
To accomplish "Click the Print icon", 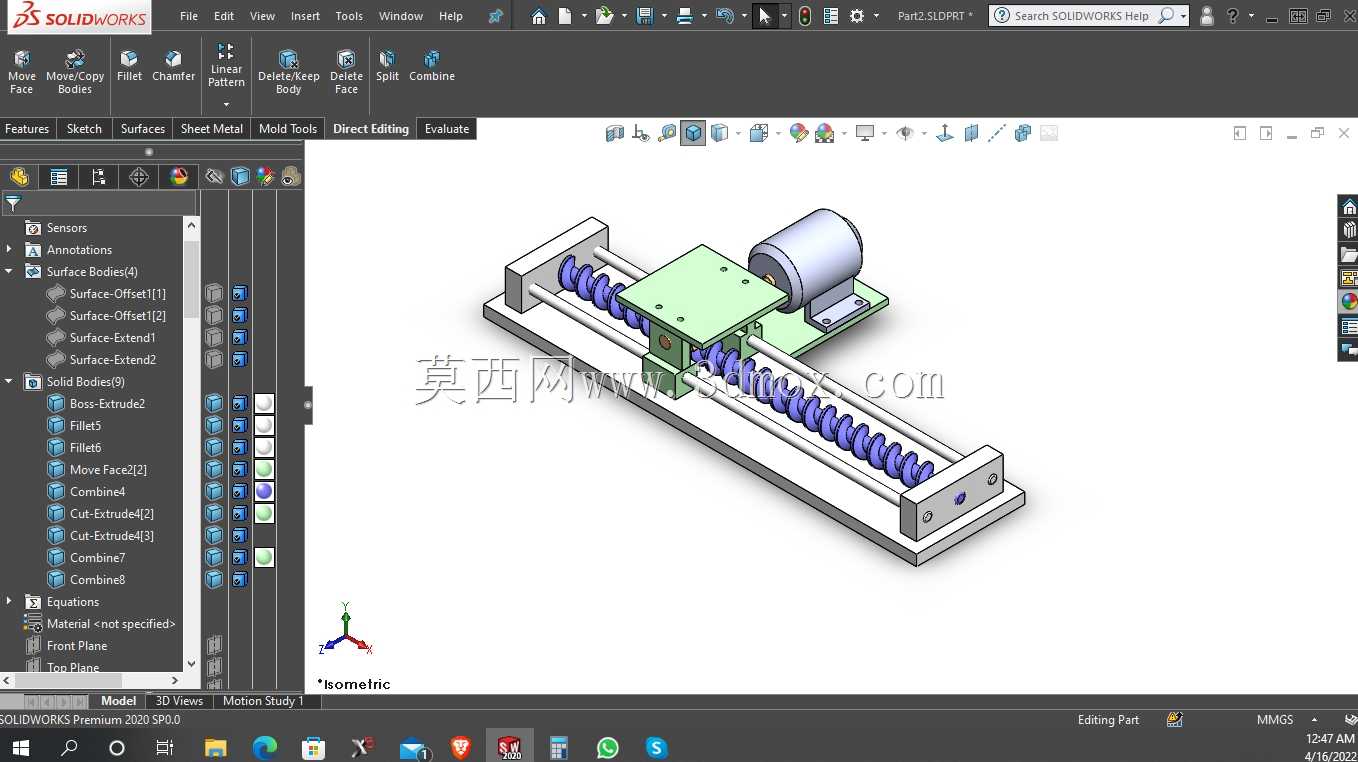I will [685, 16].
